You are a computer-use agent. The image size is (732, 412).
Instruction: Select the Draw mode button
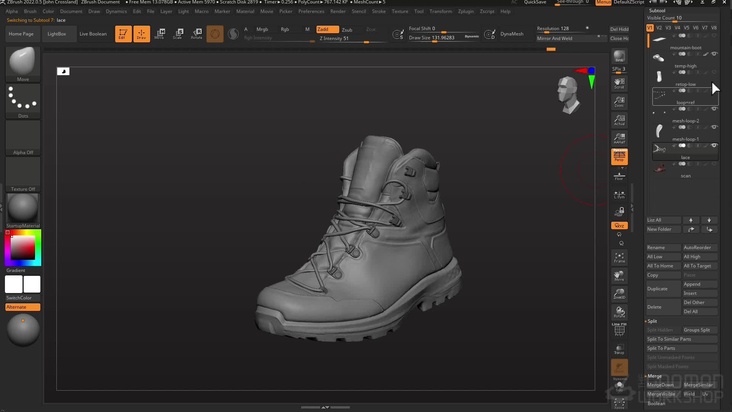pos(141,34)
